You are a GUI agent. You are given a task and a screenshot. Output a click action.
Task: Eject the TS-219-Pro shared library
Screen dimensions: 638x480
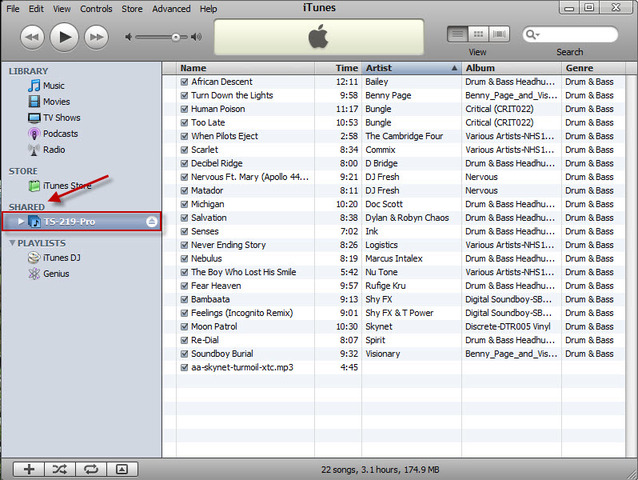(152, 222)
